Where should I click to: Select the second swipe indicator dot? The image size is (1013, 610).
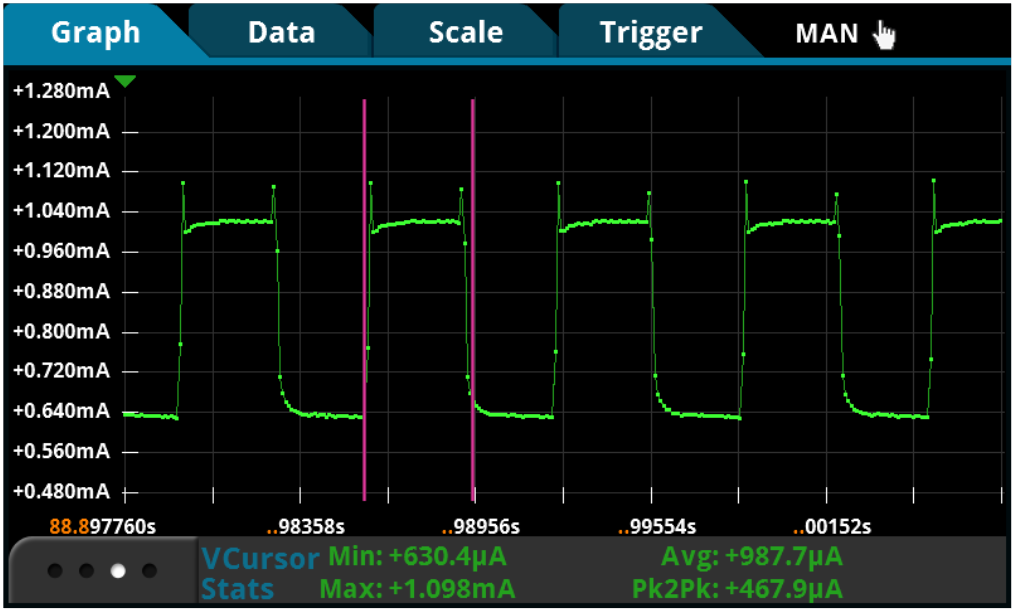tap(85, 571)
